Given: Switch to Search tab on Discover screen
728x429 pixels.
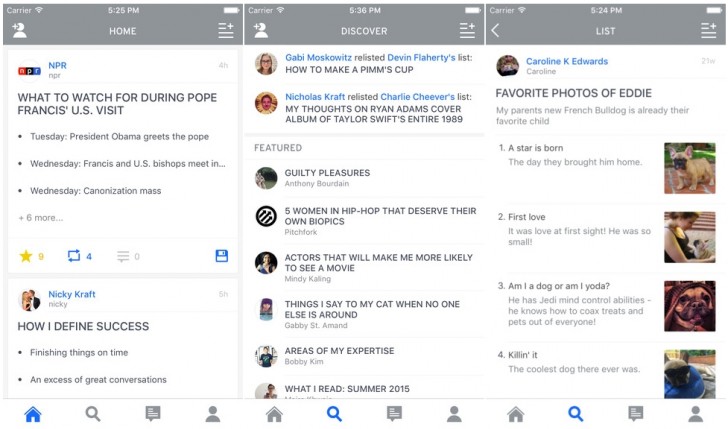Looking at the screenshot, I should (x=334, y=414).
